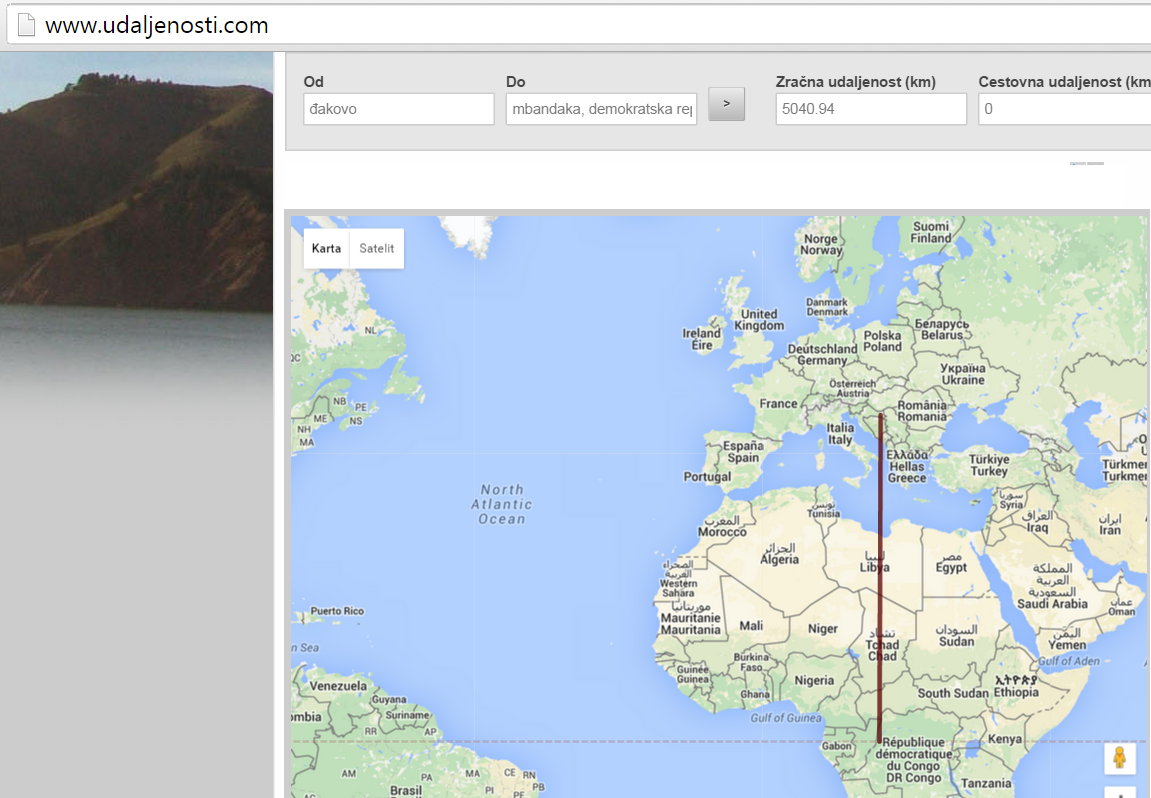Select Zračna udaljenost value field
This screenshot has width=1151, height=798.
pyautogui.click(x=871, y=109)
